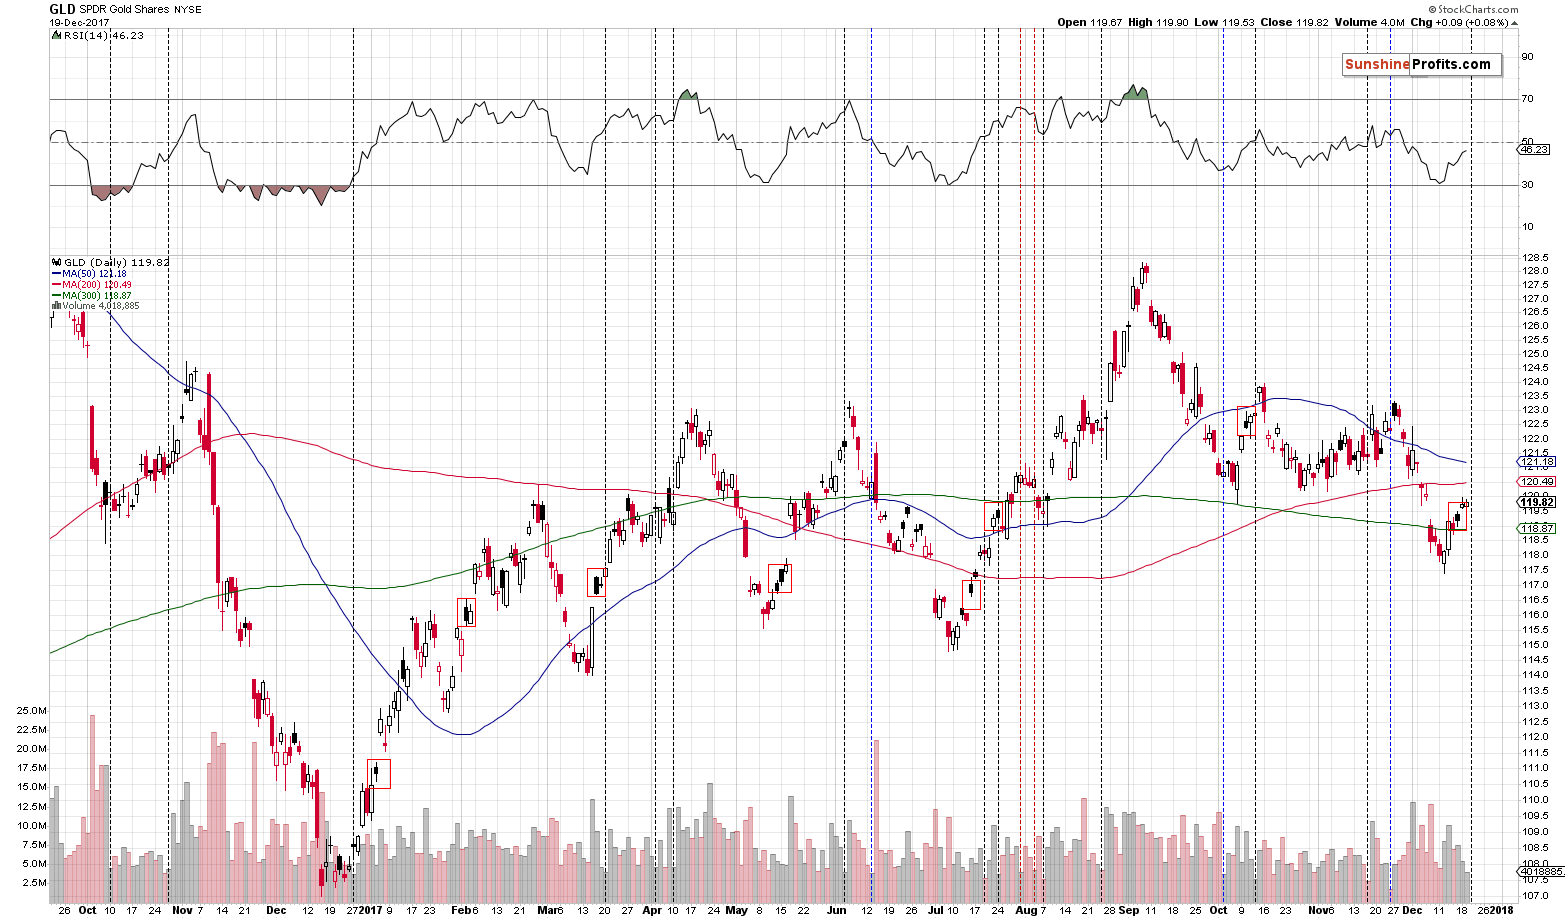Click the 110.0 price axis label
The width and height of the screenshot is (1565, 919).
pos(1535,800)
